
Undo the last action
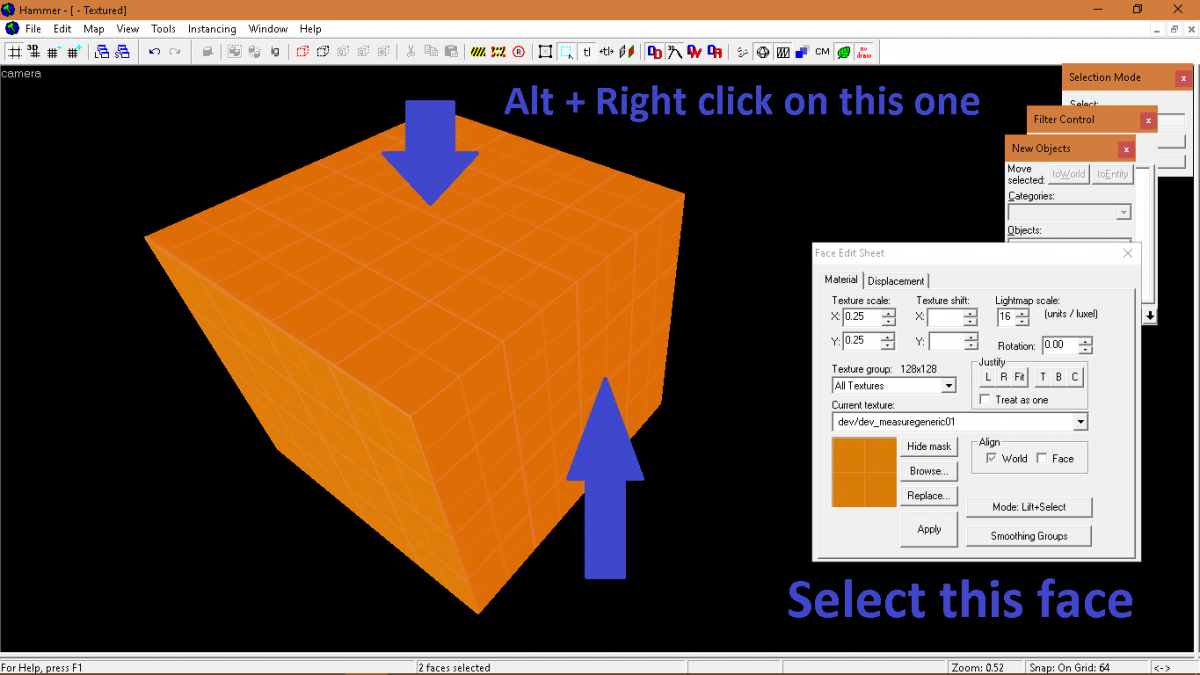pos(154,51)
